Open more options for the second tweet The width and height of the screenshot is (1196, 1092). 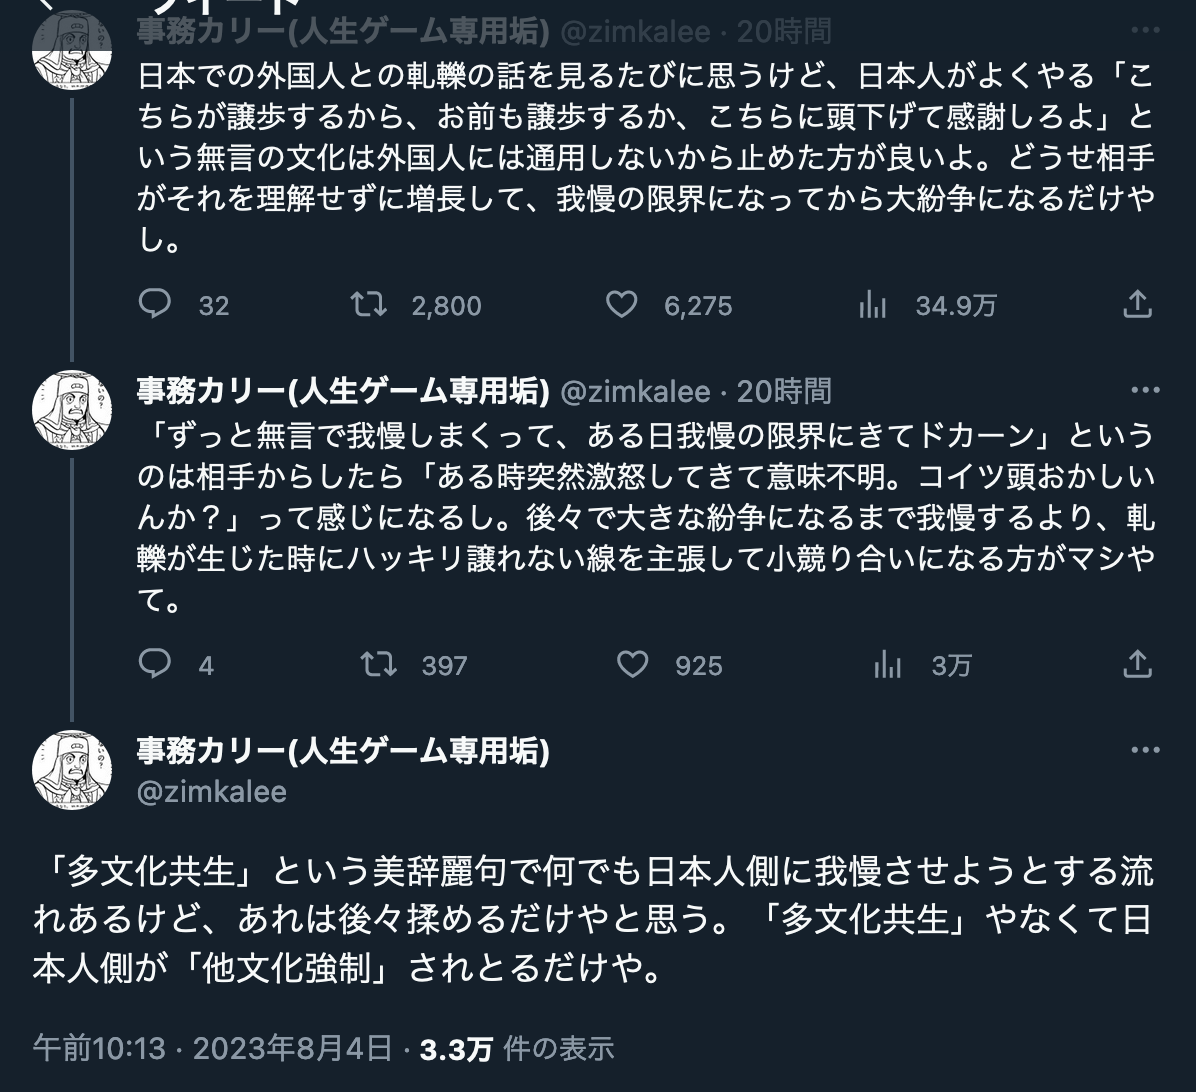tap(1145, 390)
